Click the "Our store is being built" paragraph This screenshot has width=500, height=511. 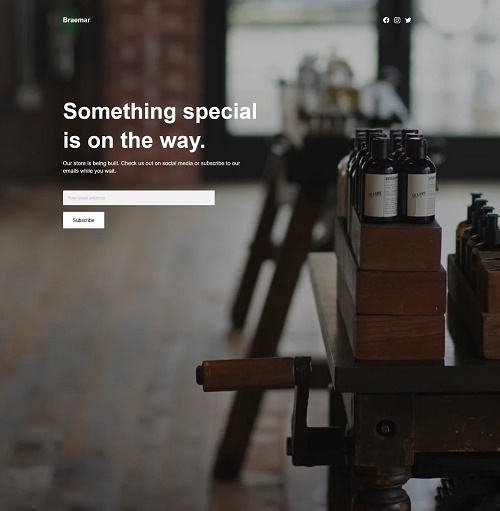click(151, 167)
